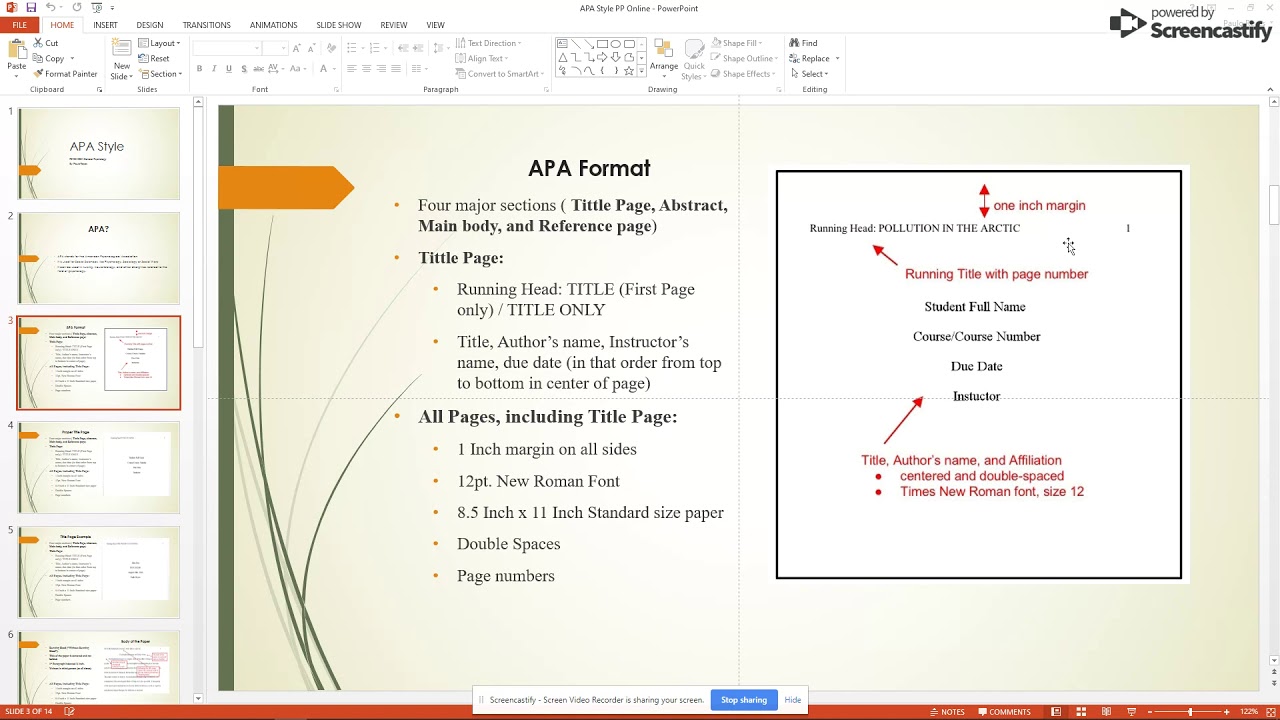The image size is (1280, 720).
Task: Switch to Reading View icon
Action: point(1104,712)
